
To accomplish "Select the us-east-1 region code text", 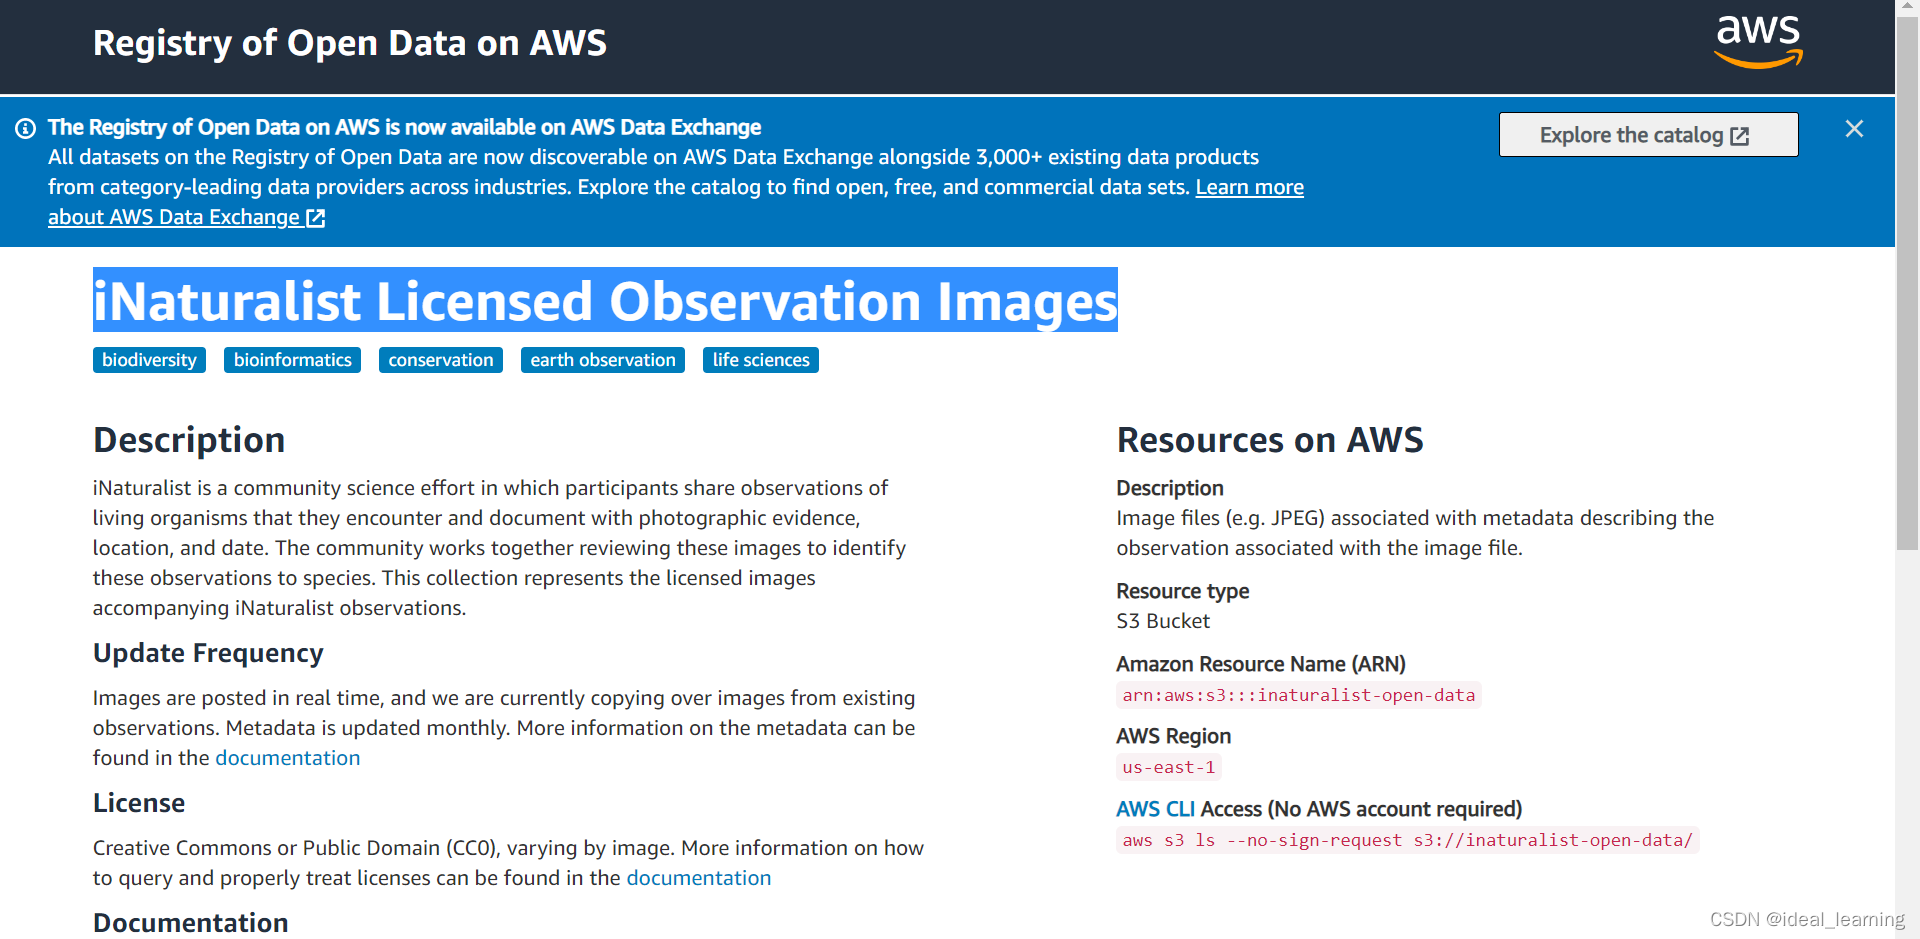I will tap(1168, 767).
